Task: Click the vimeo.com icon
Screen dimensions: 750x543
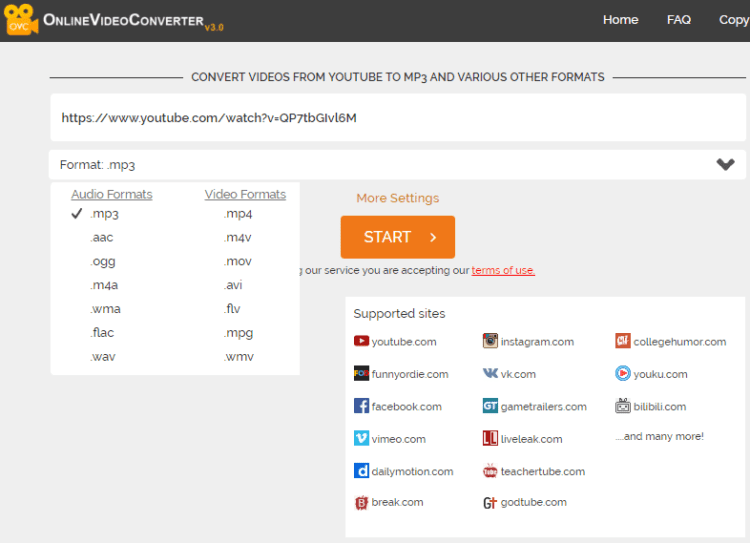Action: pos(361,438)
